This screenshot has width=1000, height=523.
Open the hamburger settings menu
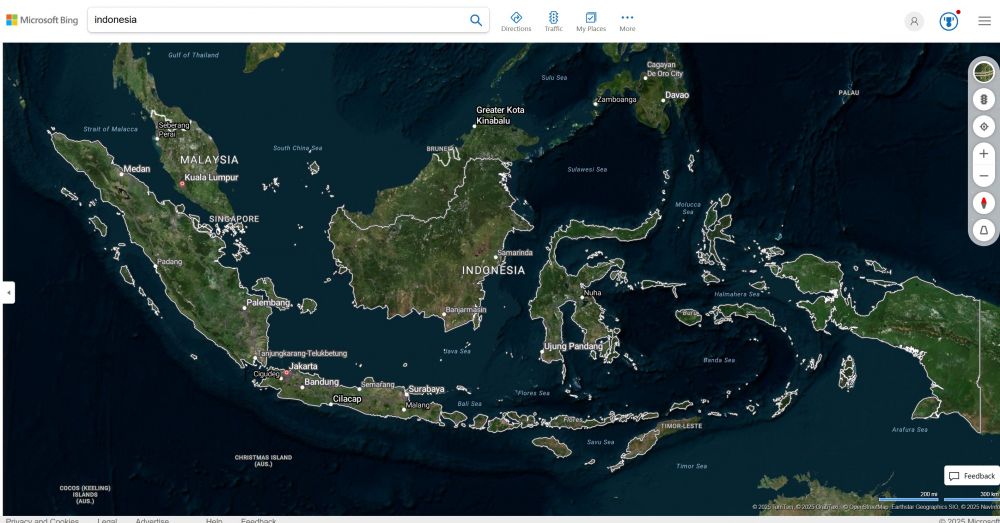tap(984, 21)
